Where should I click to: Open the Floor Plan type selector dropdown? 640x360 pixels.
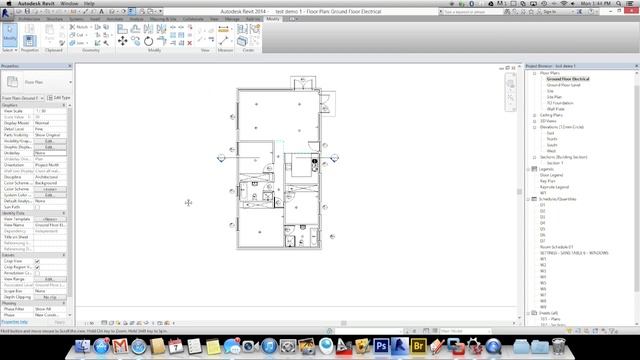(x=70, y=82)
